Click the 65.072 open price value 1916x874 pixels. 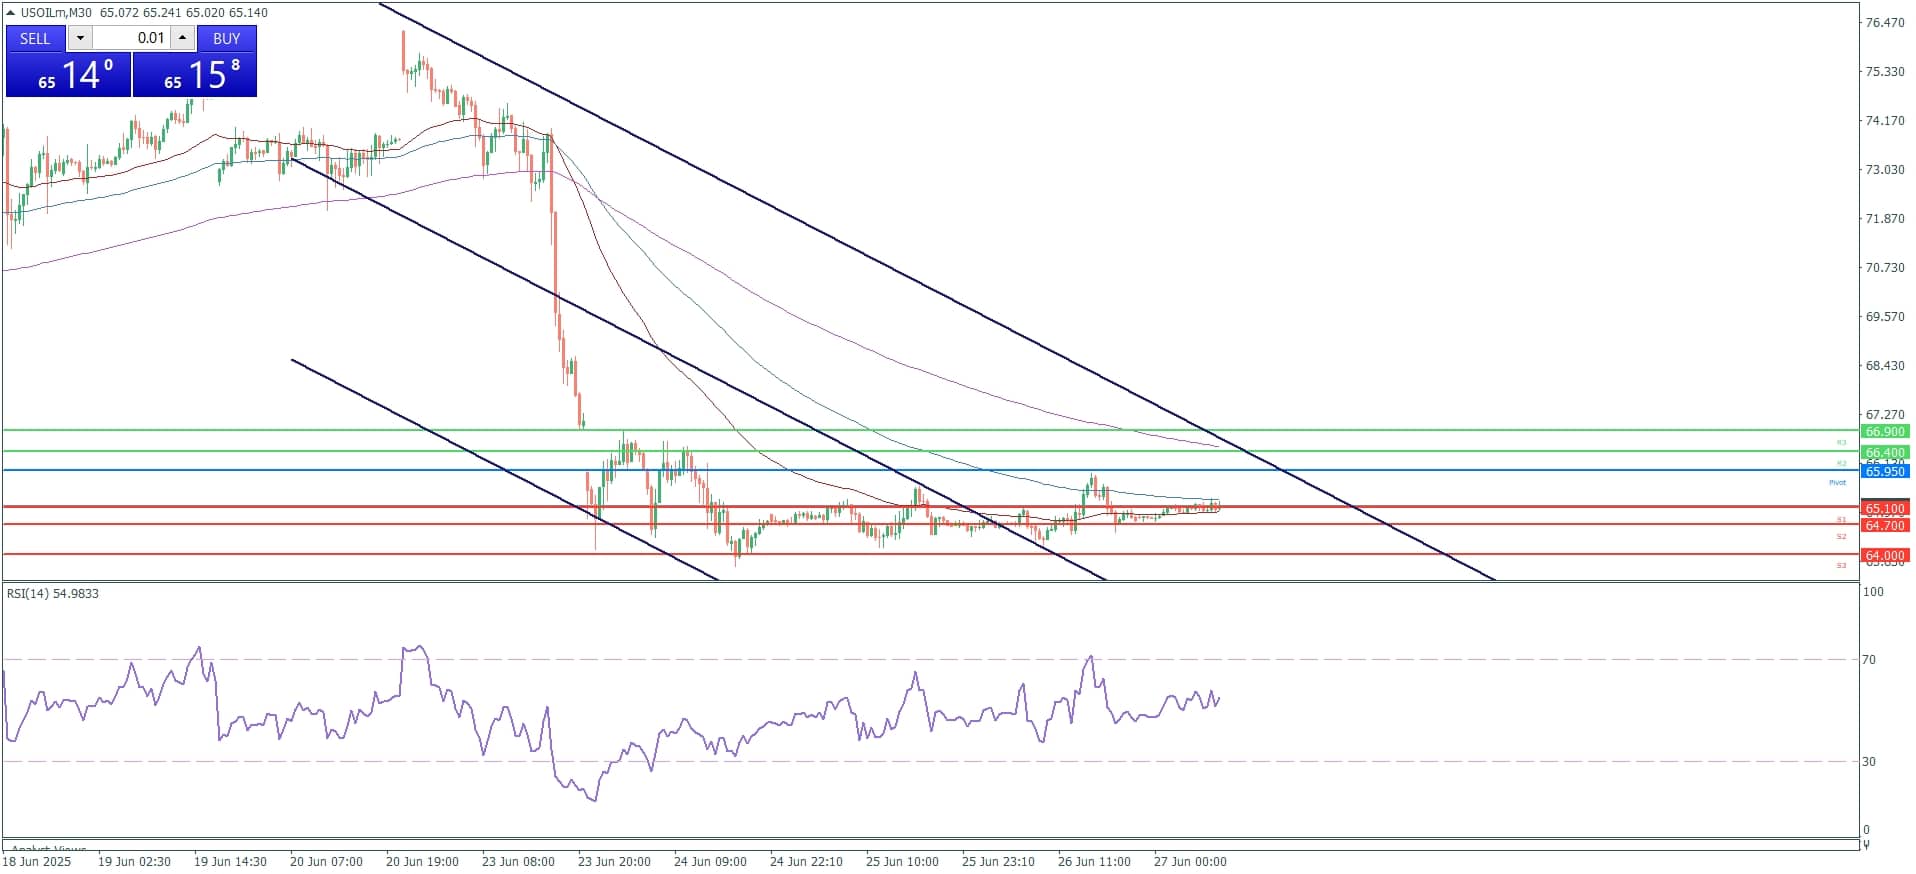tap(120, 13)
